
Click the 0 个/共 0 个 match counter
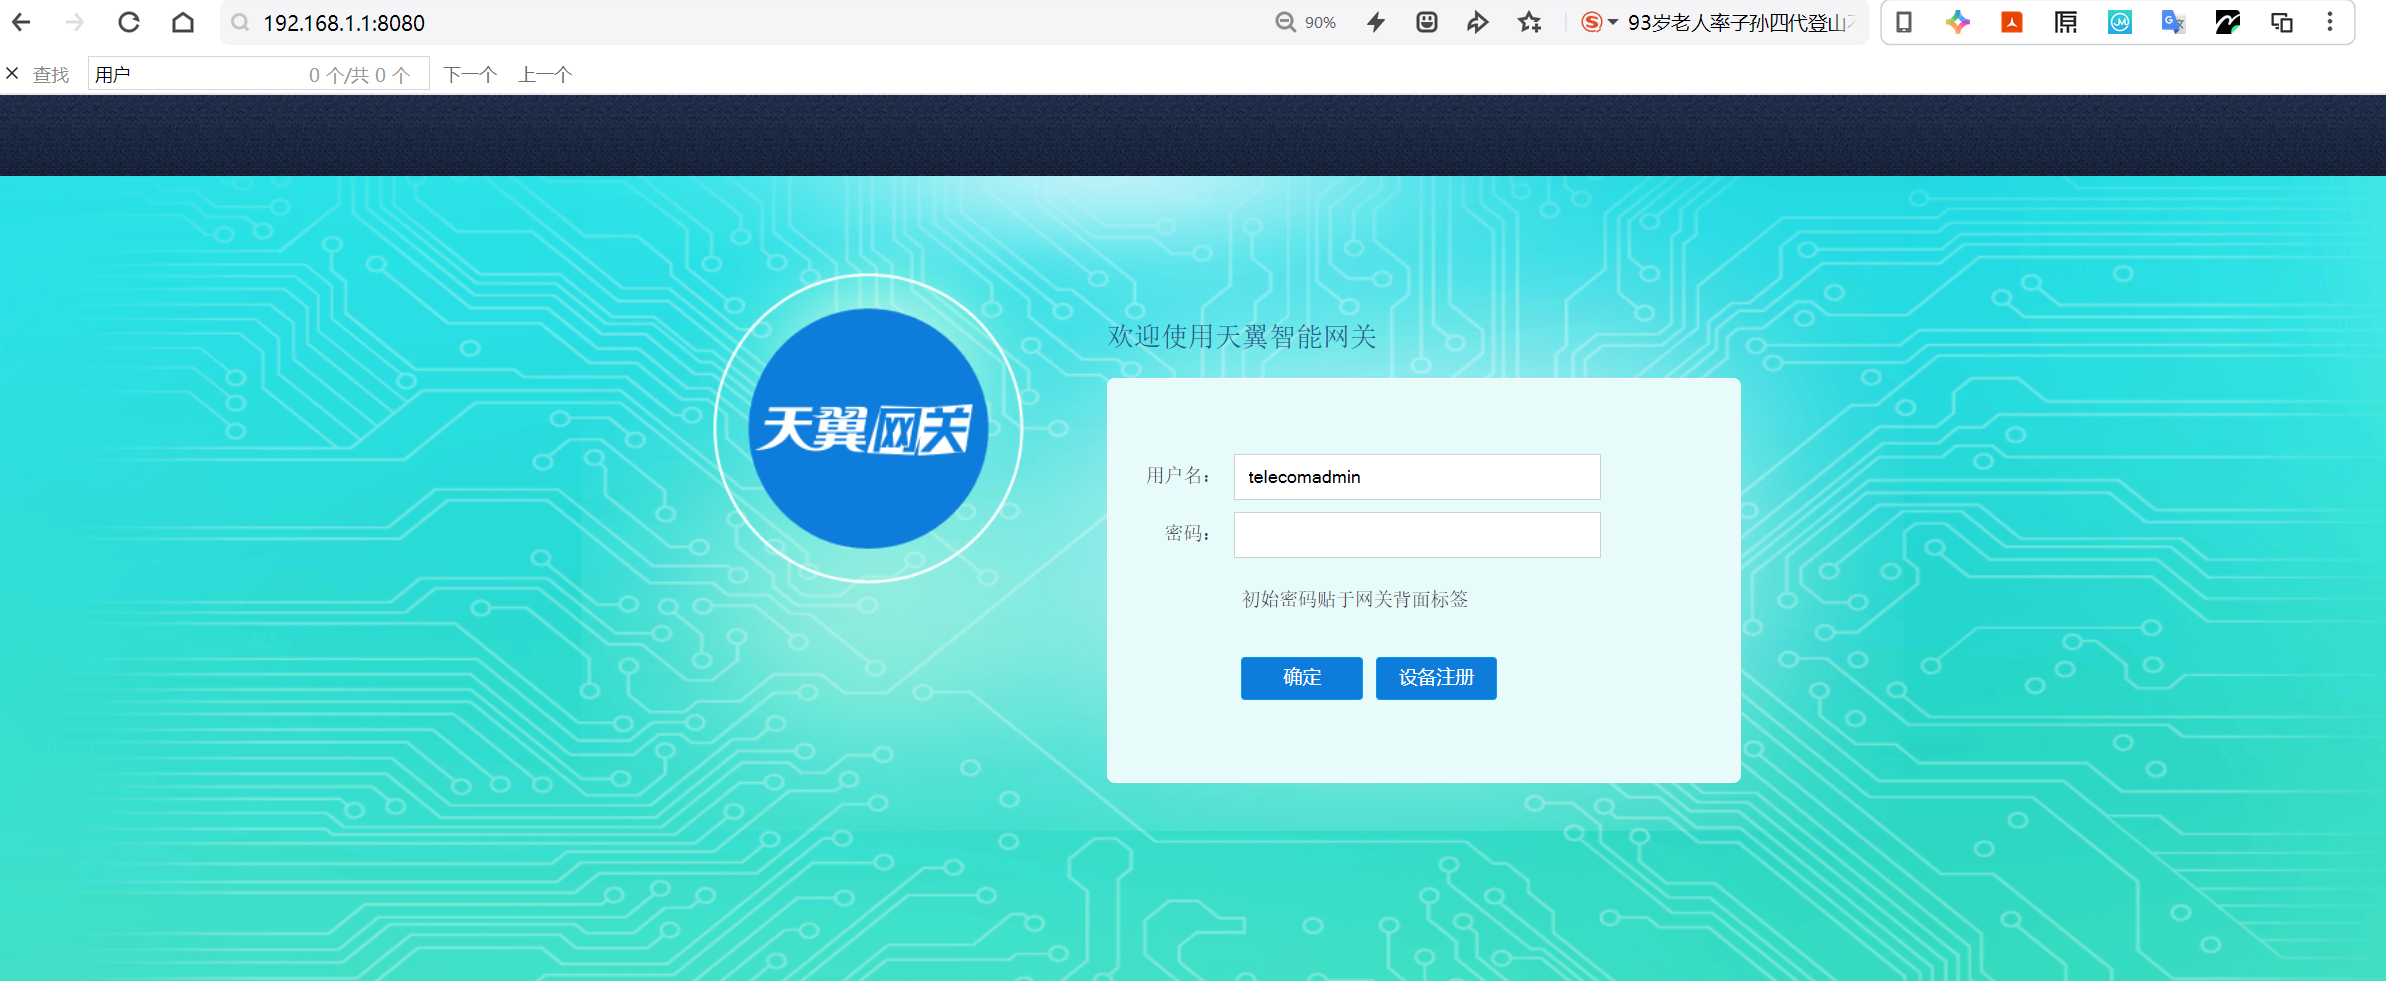coord(360,75)
